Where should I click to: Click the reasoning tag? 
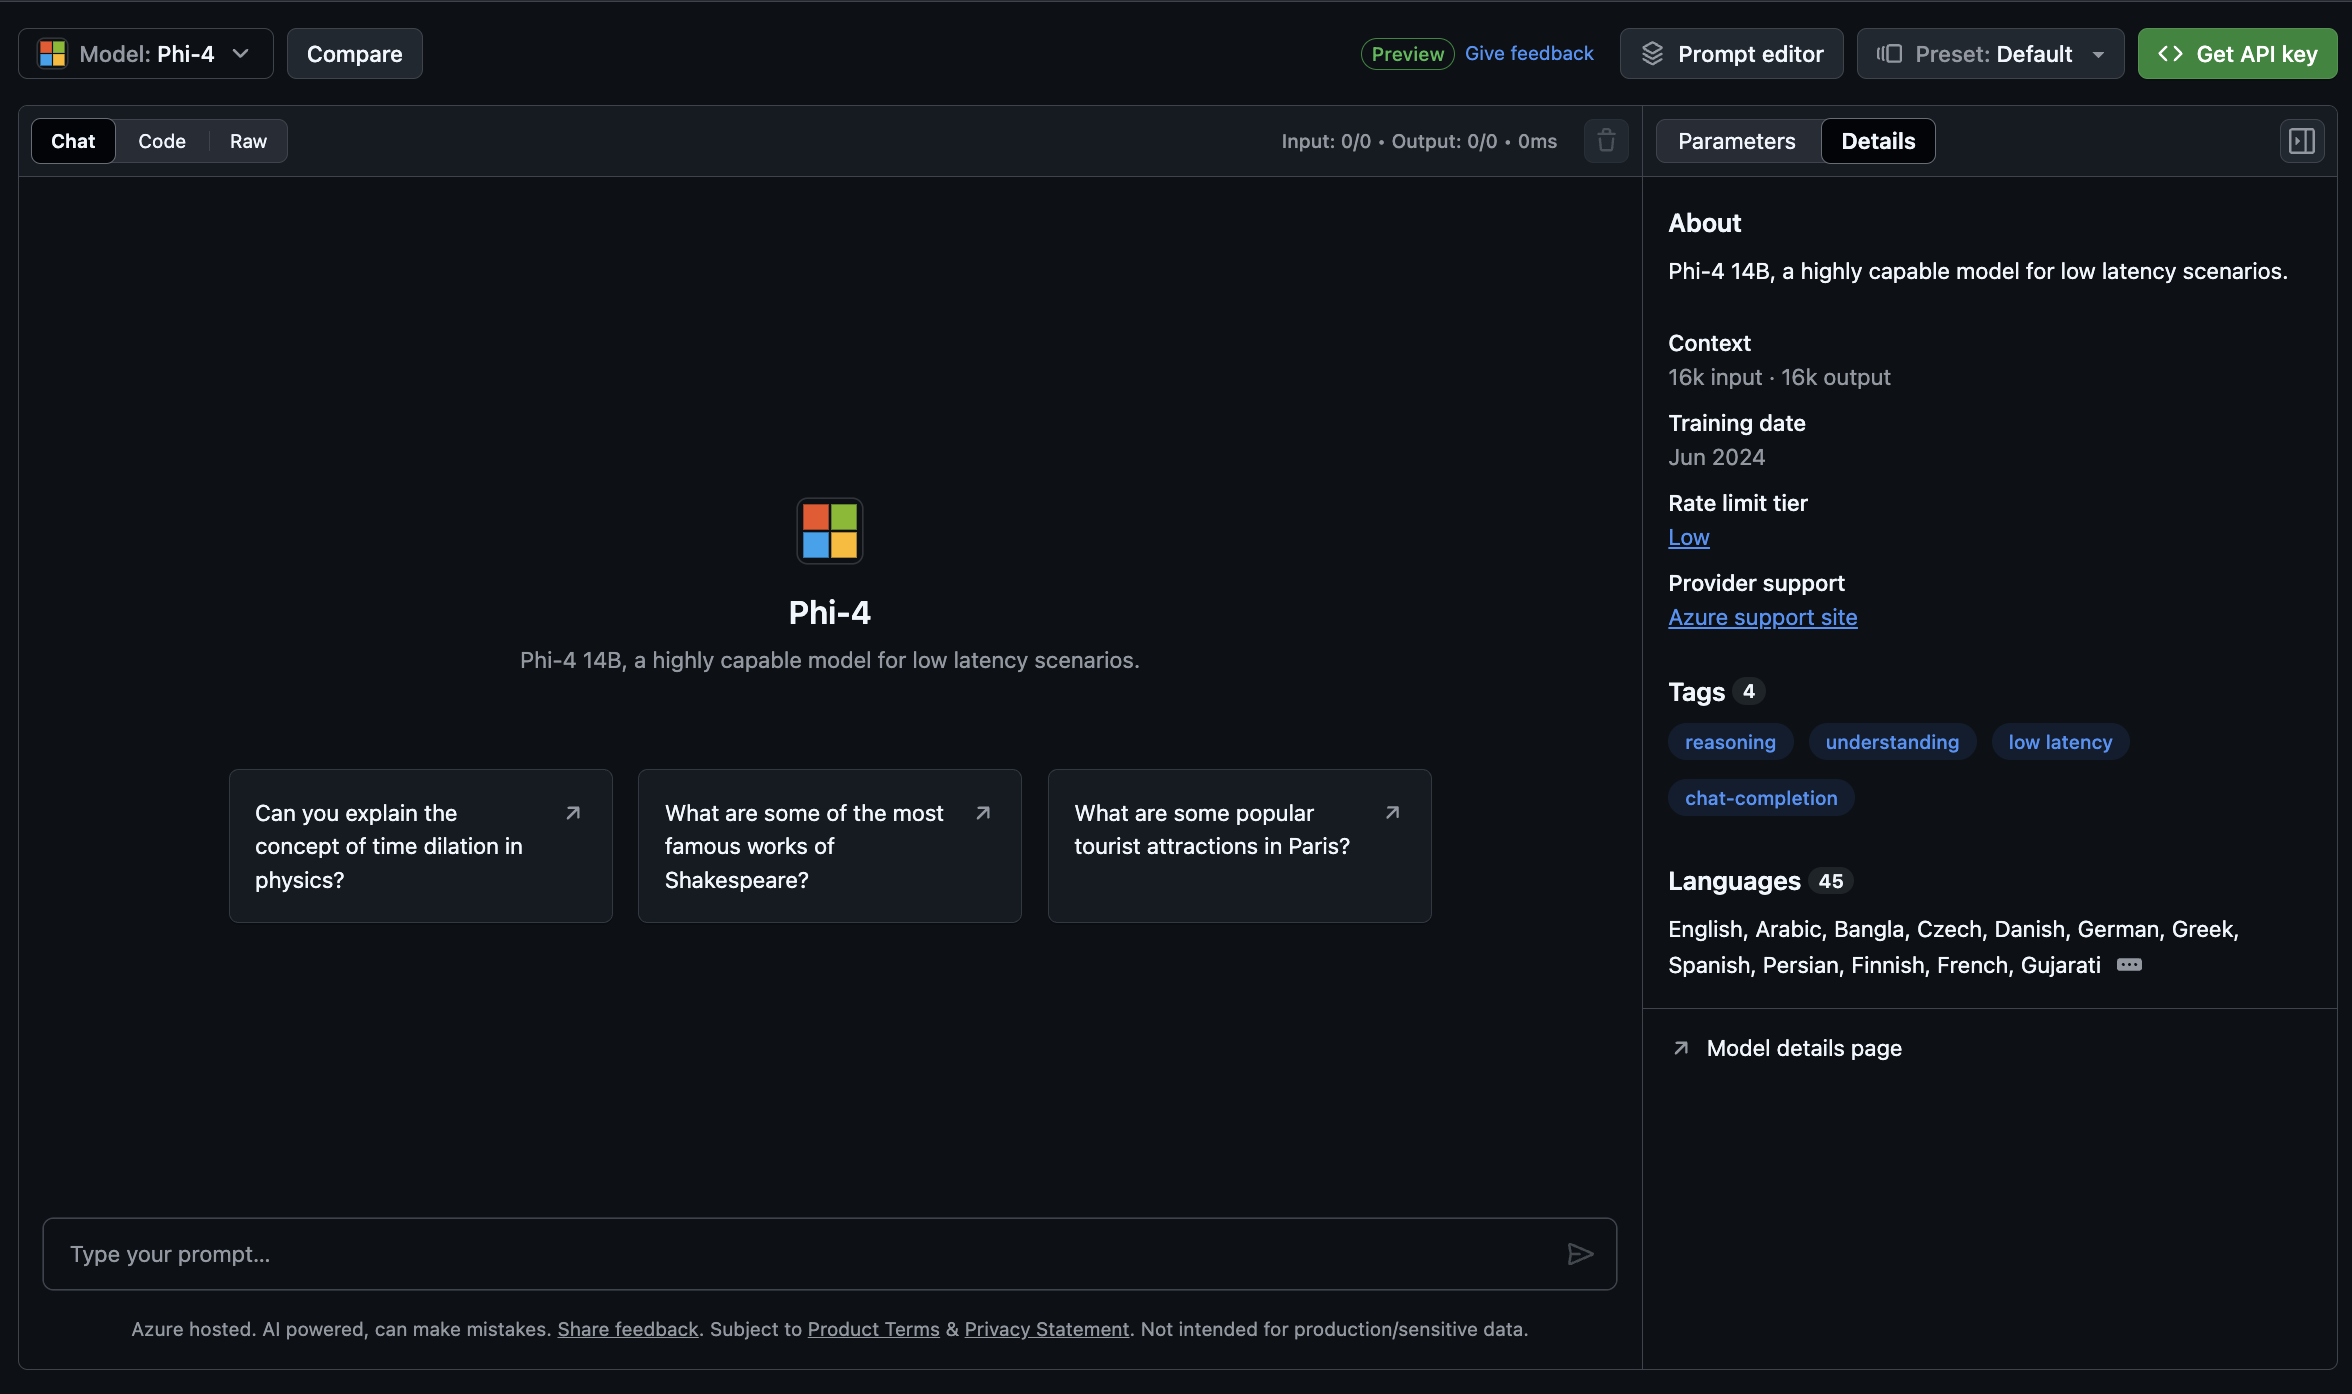(x=1730, y=742)
